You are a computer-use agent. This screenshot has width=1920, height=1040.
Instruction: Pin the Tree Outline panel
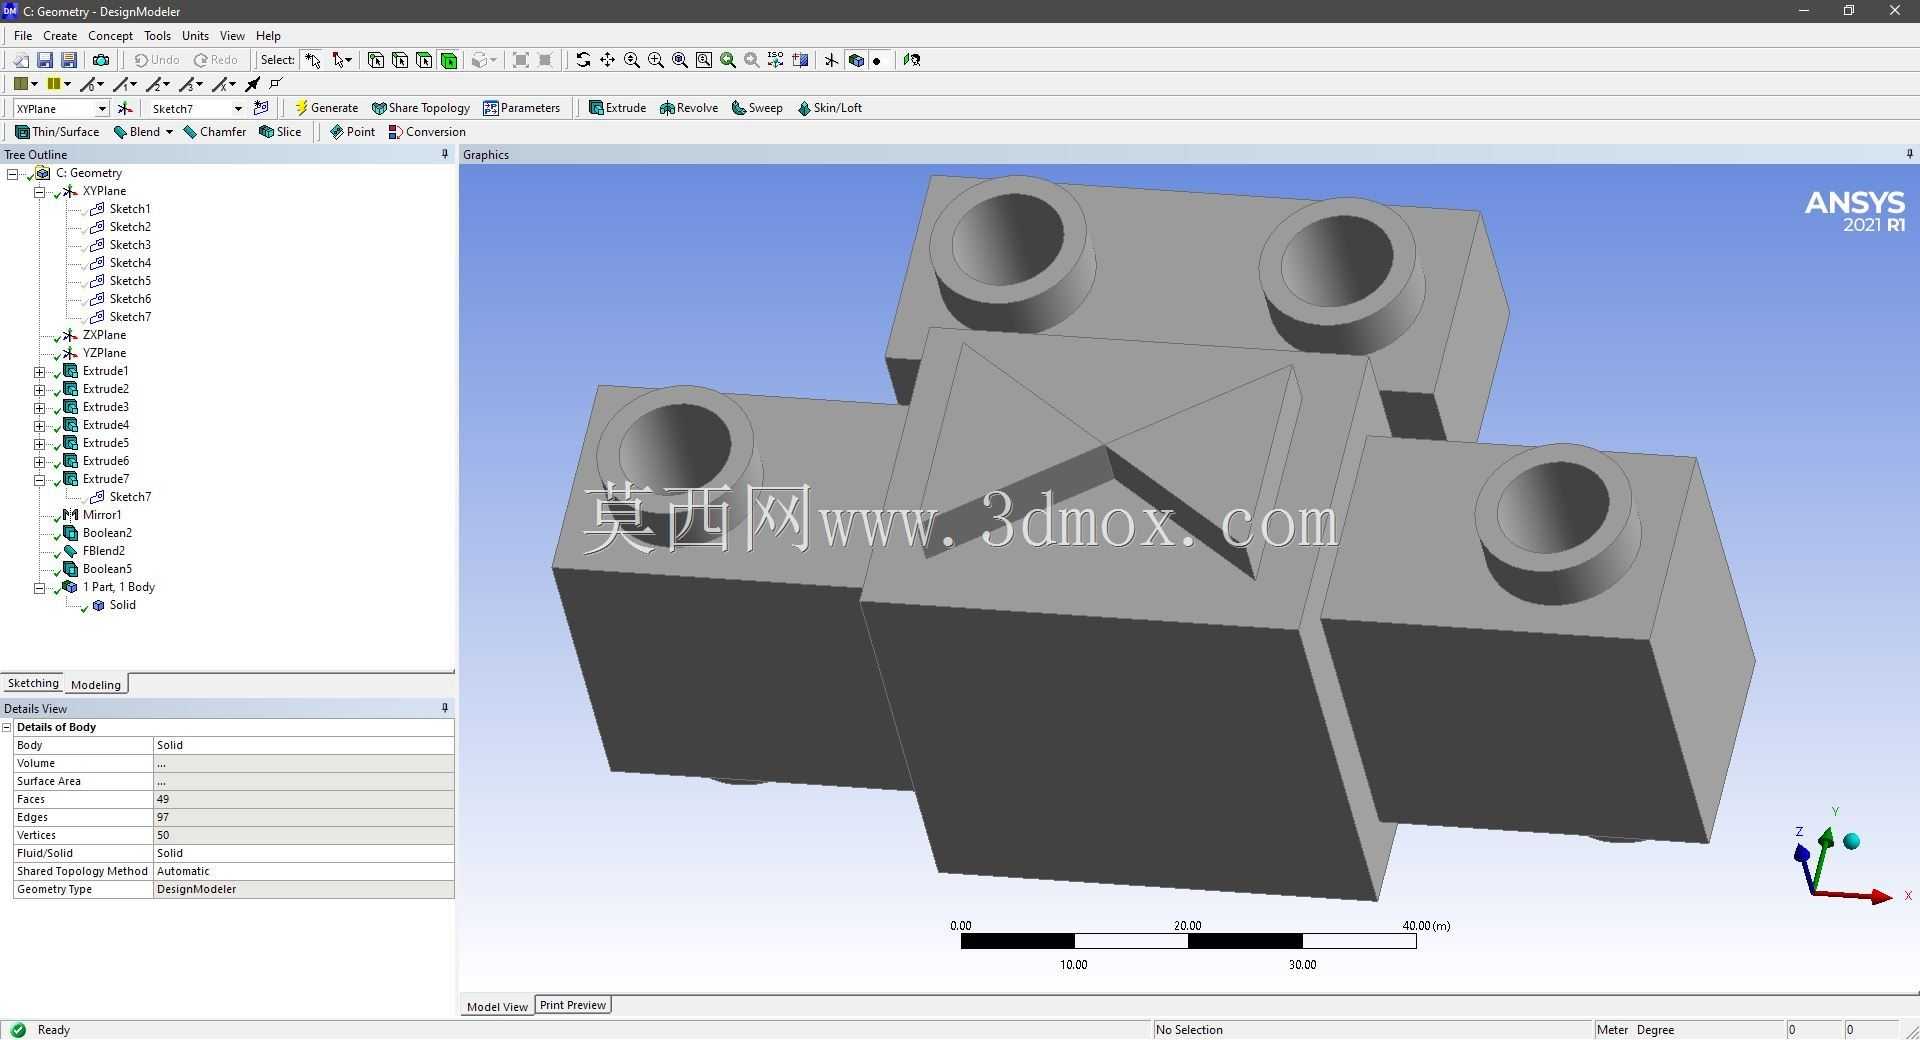pos(445,154)
